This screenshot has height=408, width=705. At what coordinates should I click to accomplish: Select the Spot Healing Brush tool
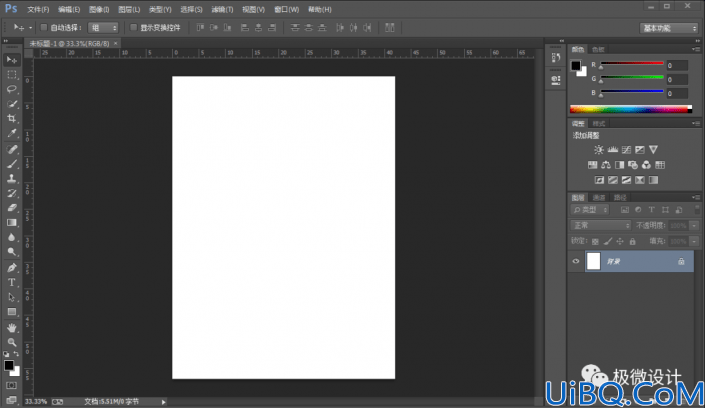(x=12, y=149)
